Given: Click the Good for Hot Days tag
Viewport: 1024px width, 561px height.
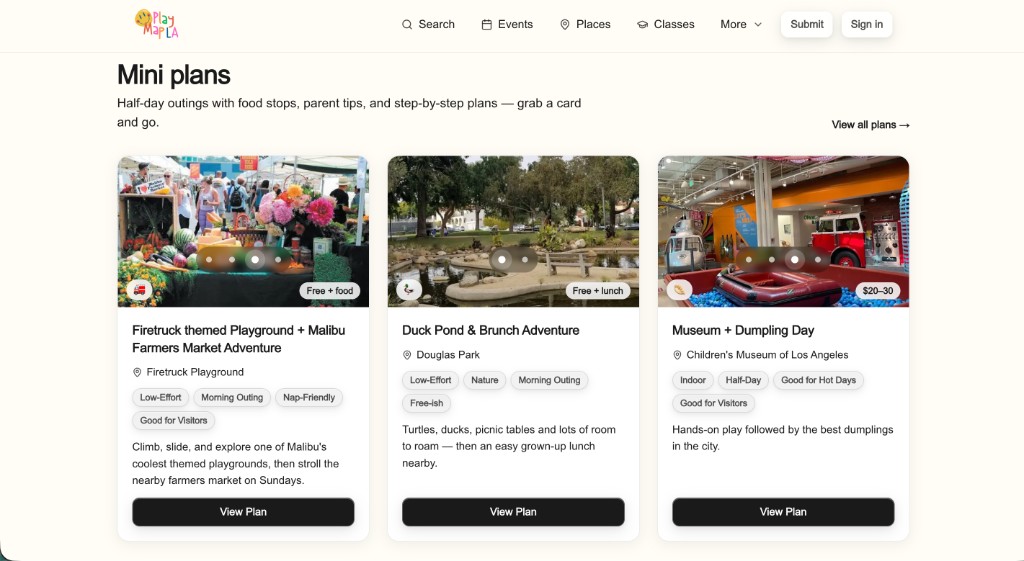Looking at the screenshot, I should tap(818, 380).
